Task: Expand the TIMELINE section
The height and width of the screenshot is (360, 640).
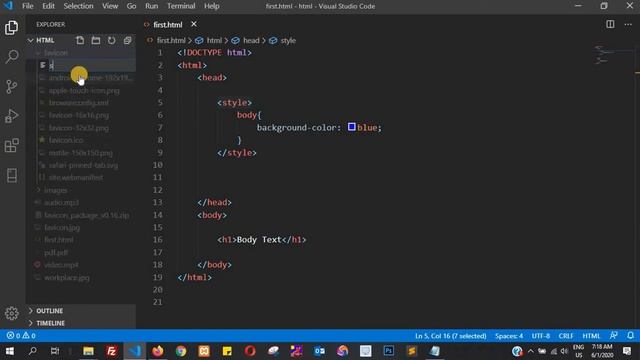Action: coord(50,323)
